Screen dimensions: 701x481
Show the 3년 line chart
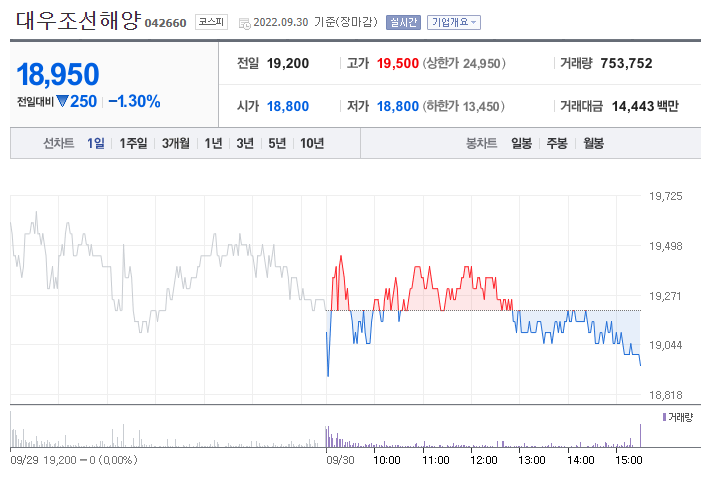245,143
